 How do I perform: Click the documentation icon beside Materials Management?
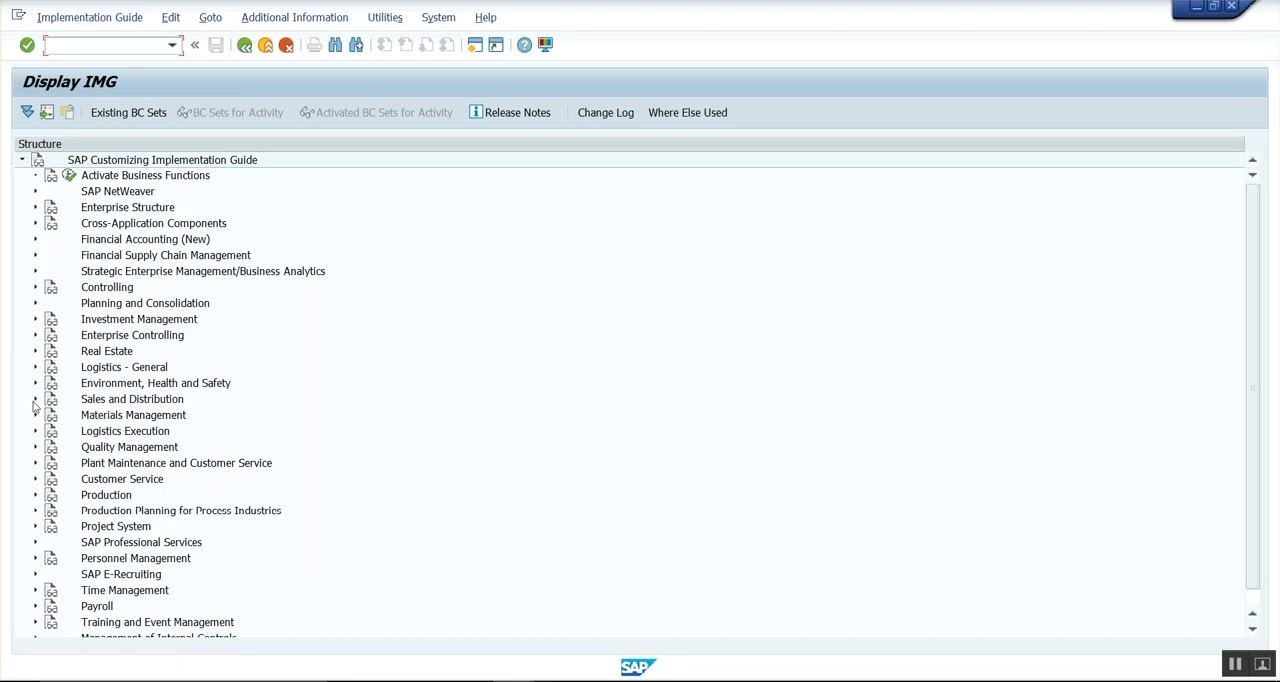51,415
